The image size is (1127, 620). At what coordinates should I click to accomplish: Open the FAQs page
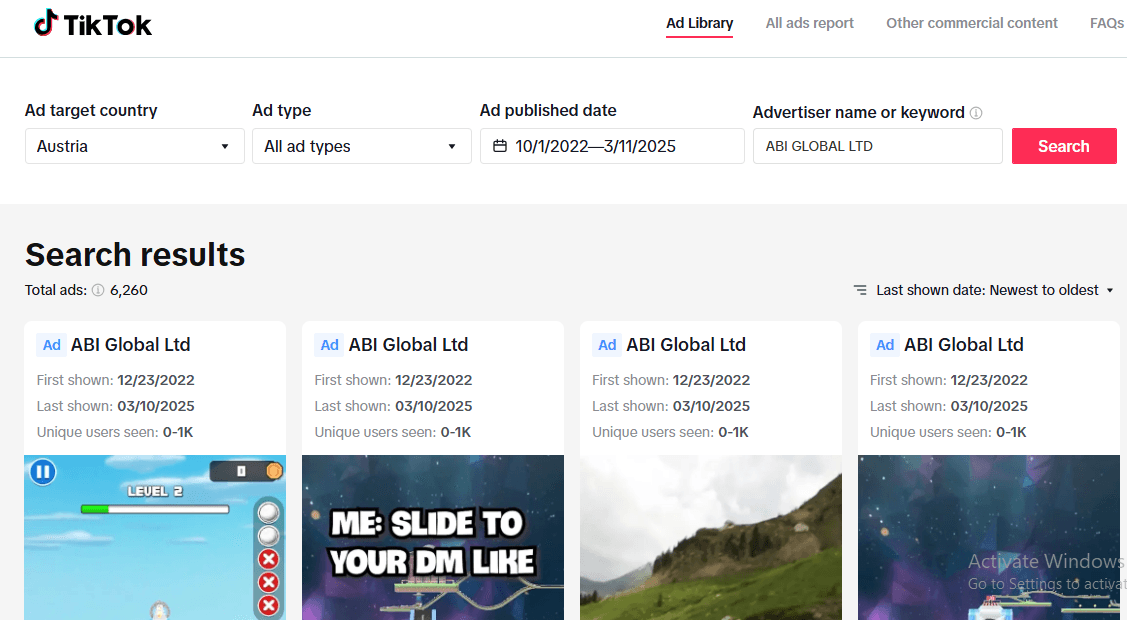pyautogui.click(x=1106, y=23)
